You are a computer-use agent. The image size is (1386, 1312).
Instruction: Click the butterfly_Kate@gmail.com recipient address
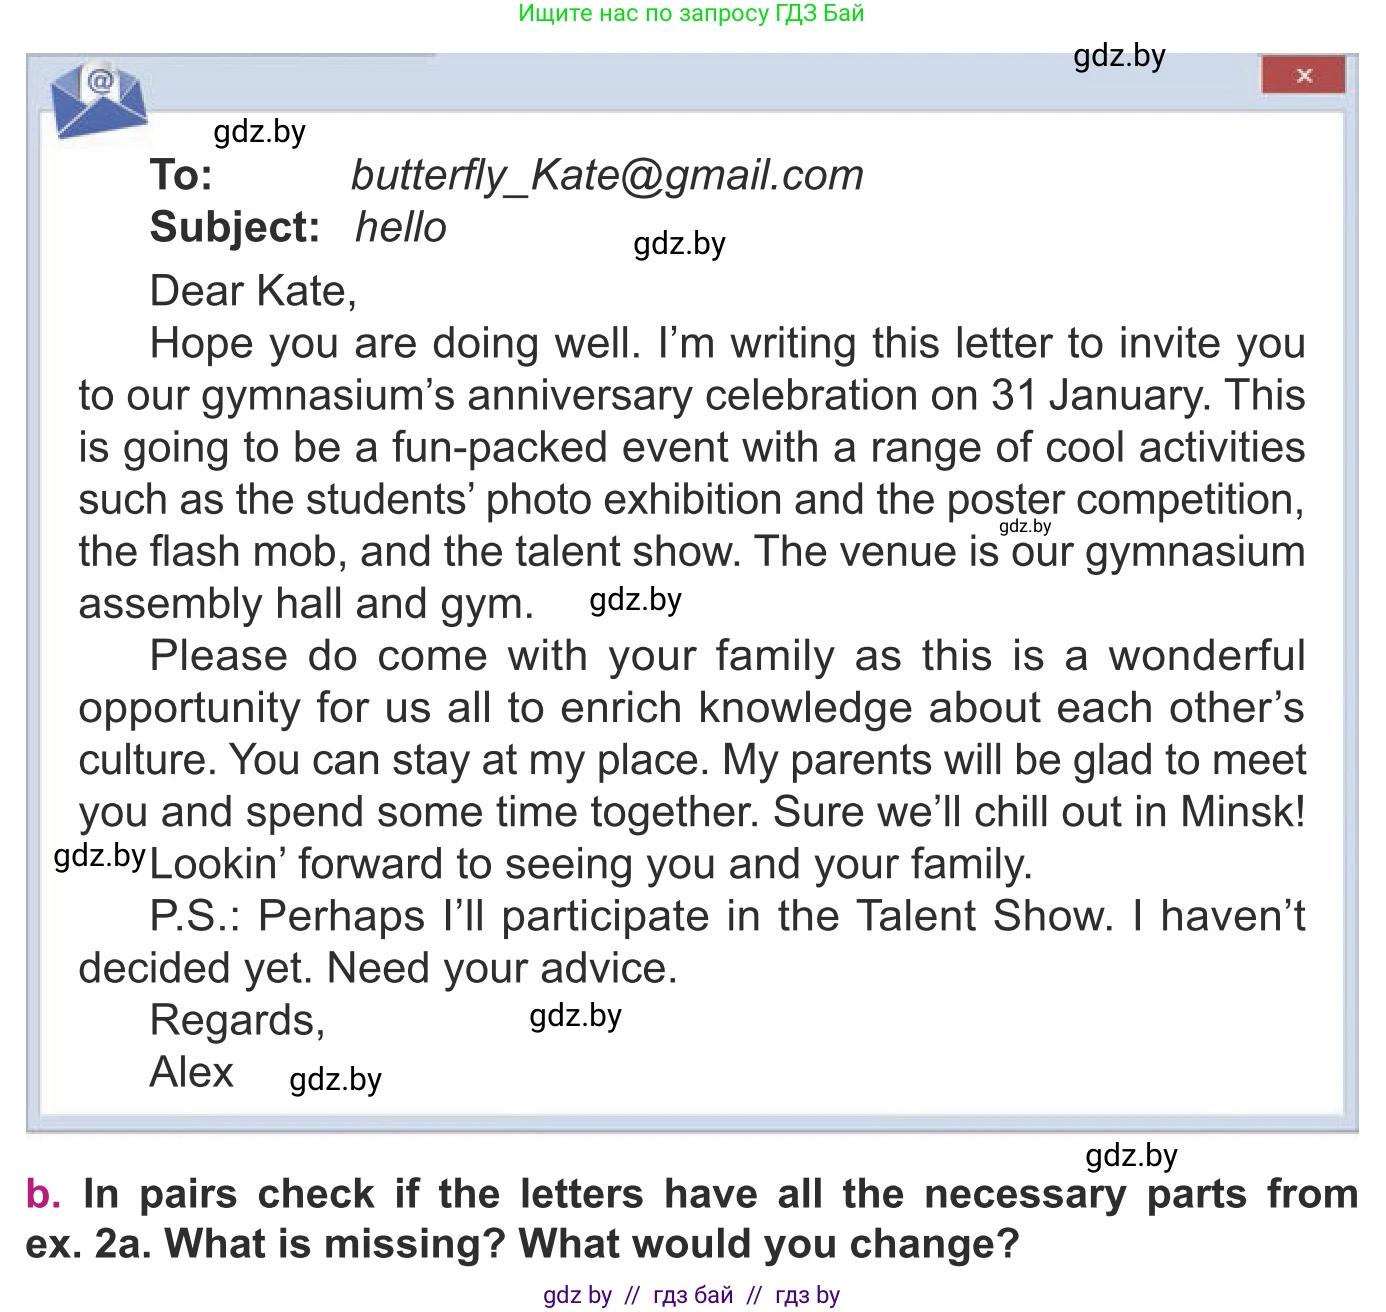tap(607, 175)
